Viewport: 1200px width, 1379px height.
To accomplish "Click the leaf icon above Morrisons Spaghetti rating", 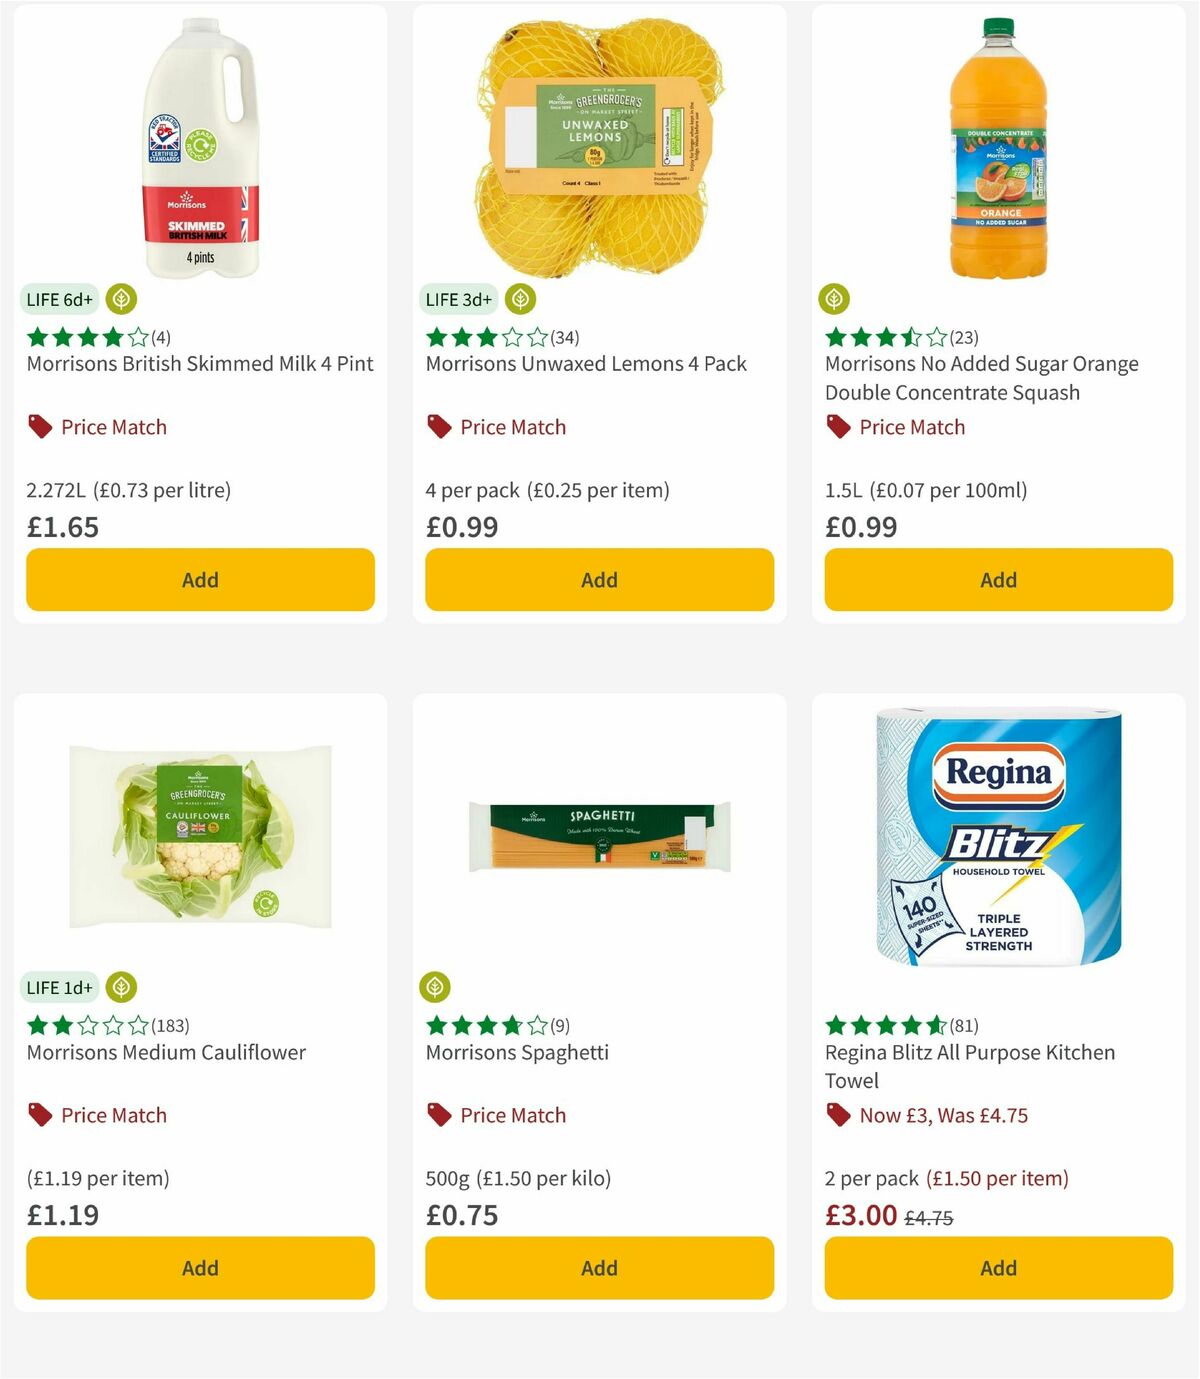I will point(435,987).
